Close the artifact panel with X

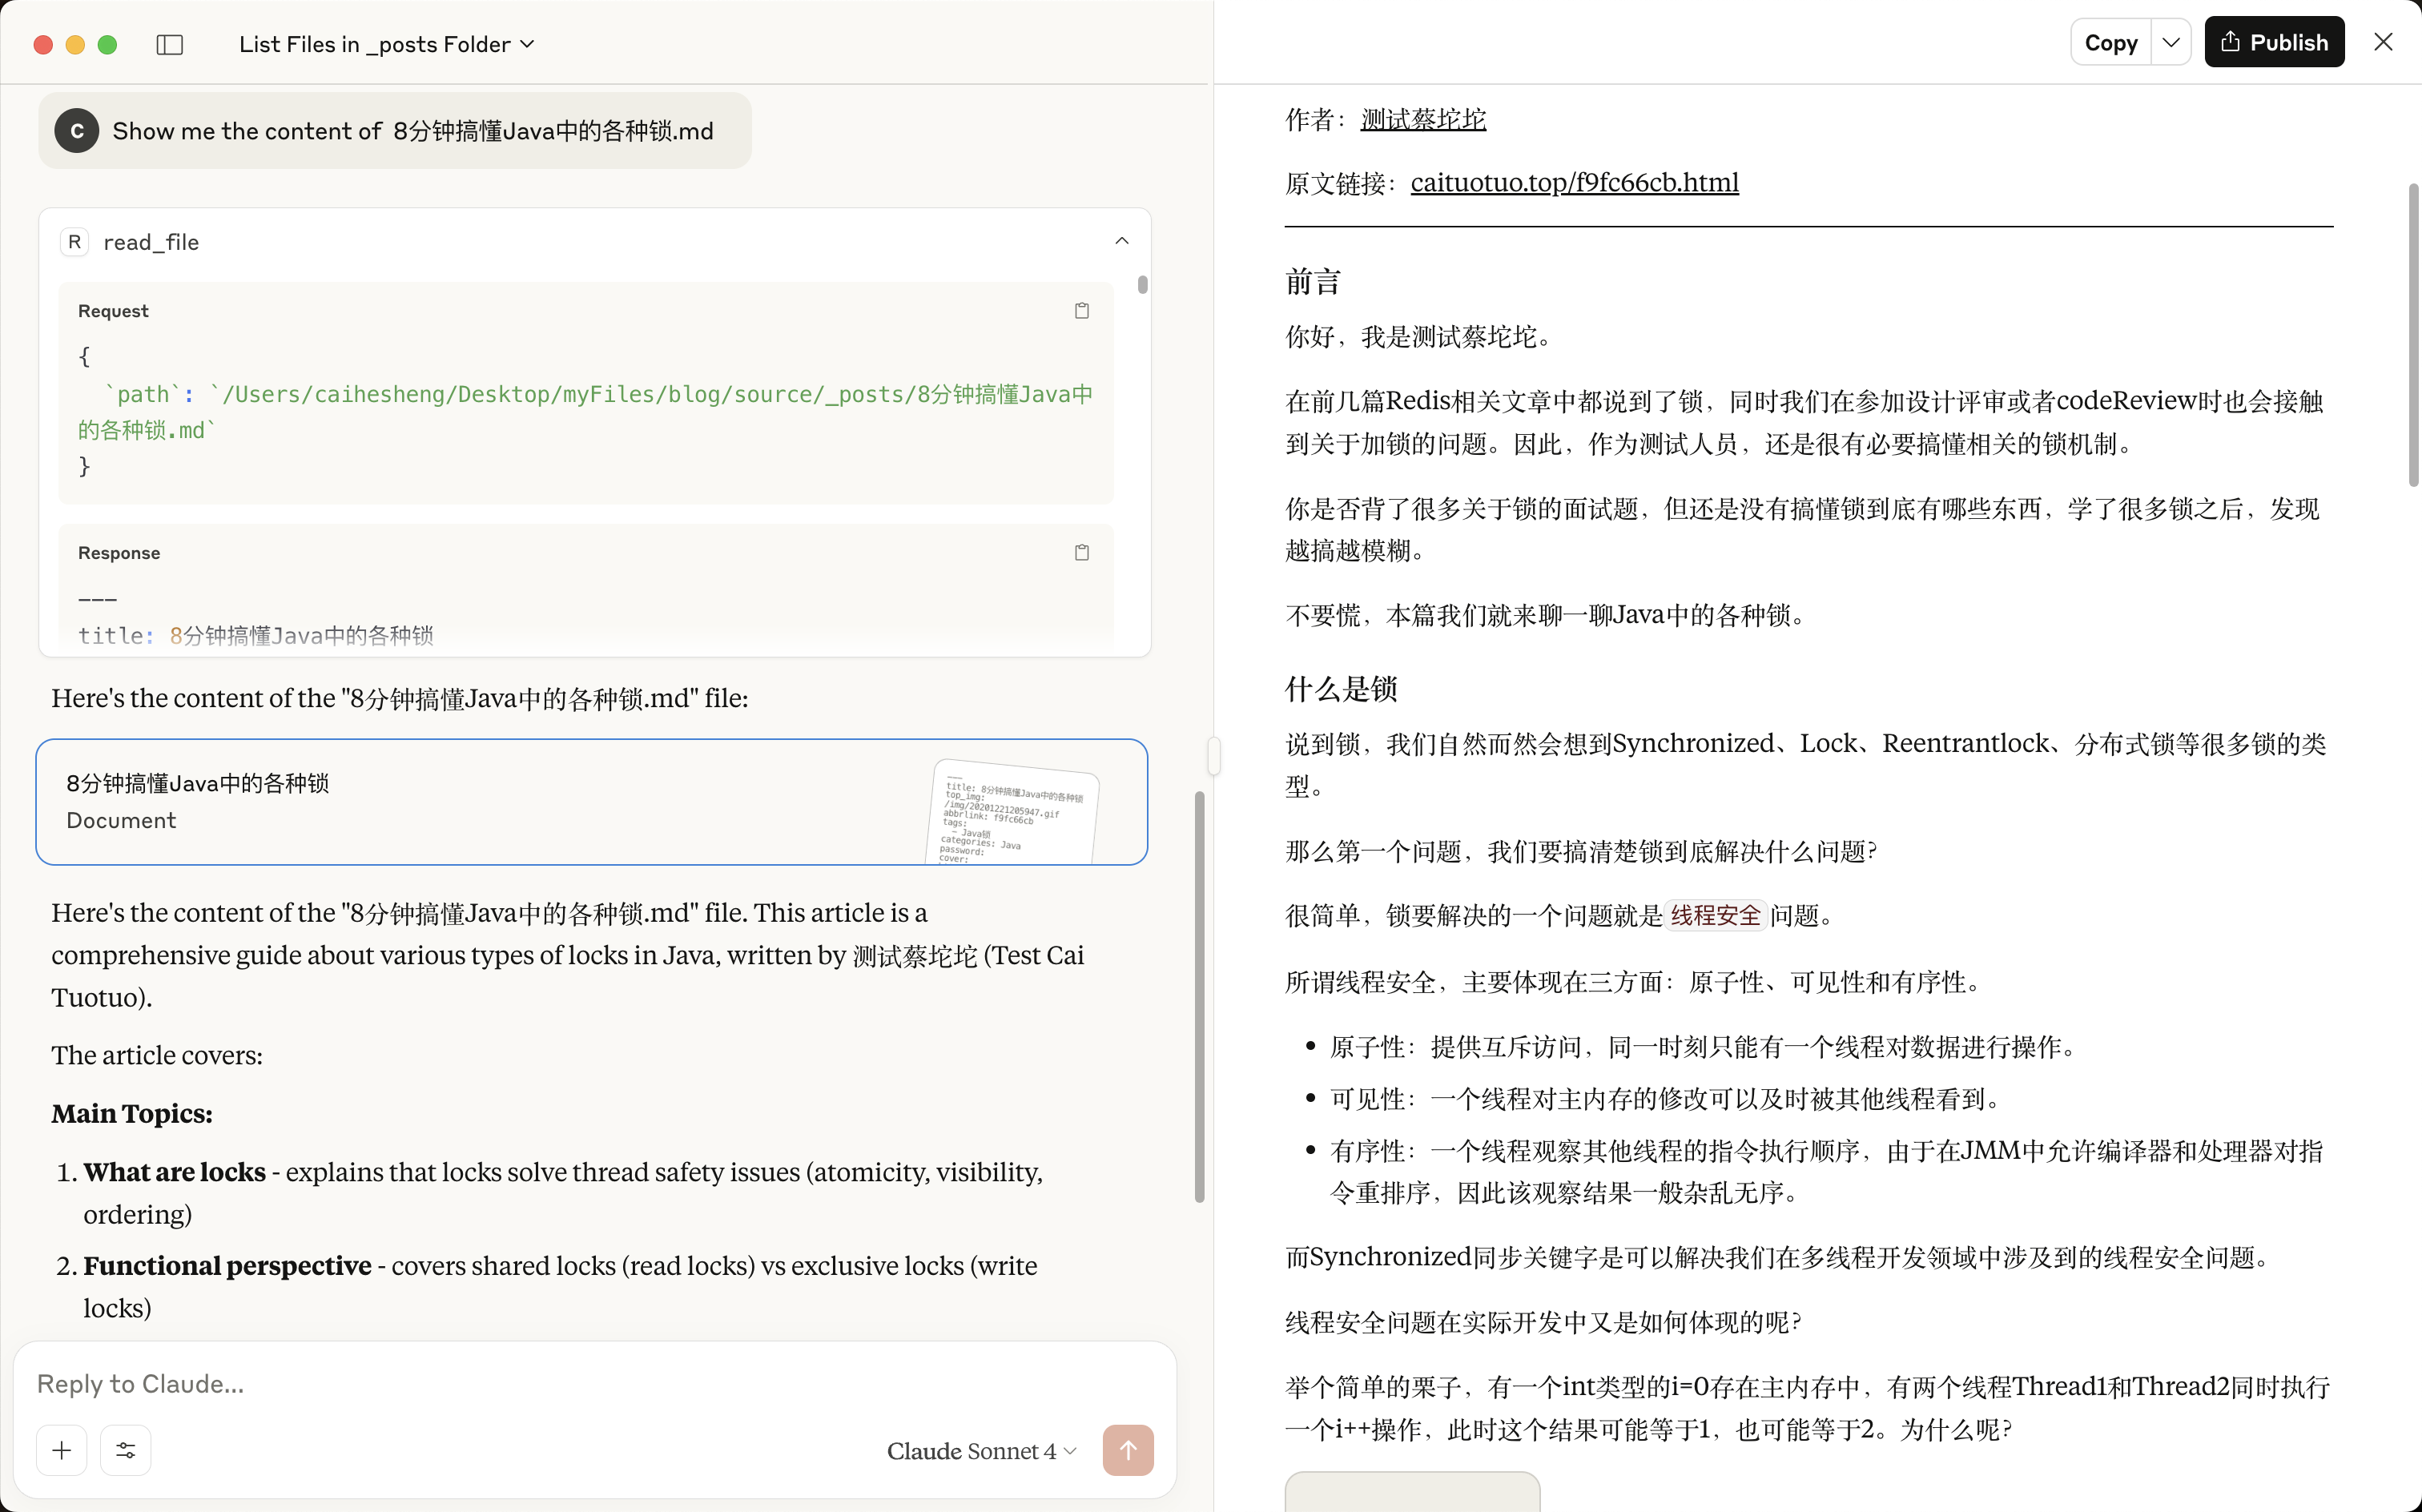tap(2383, 42)
